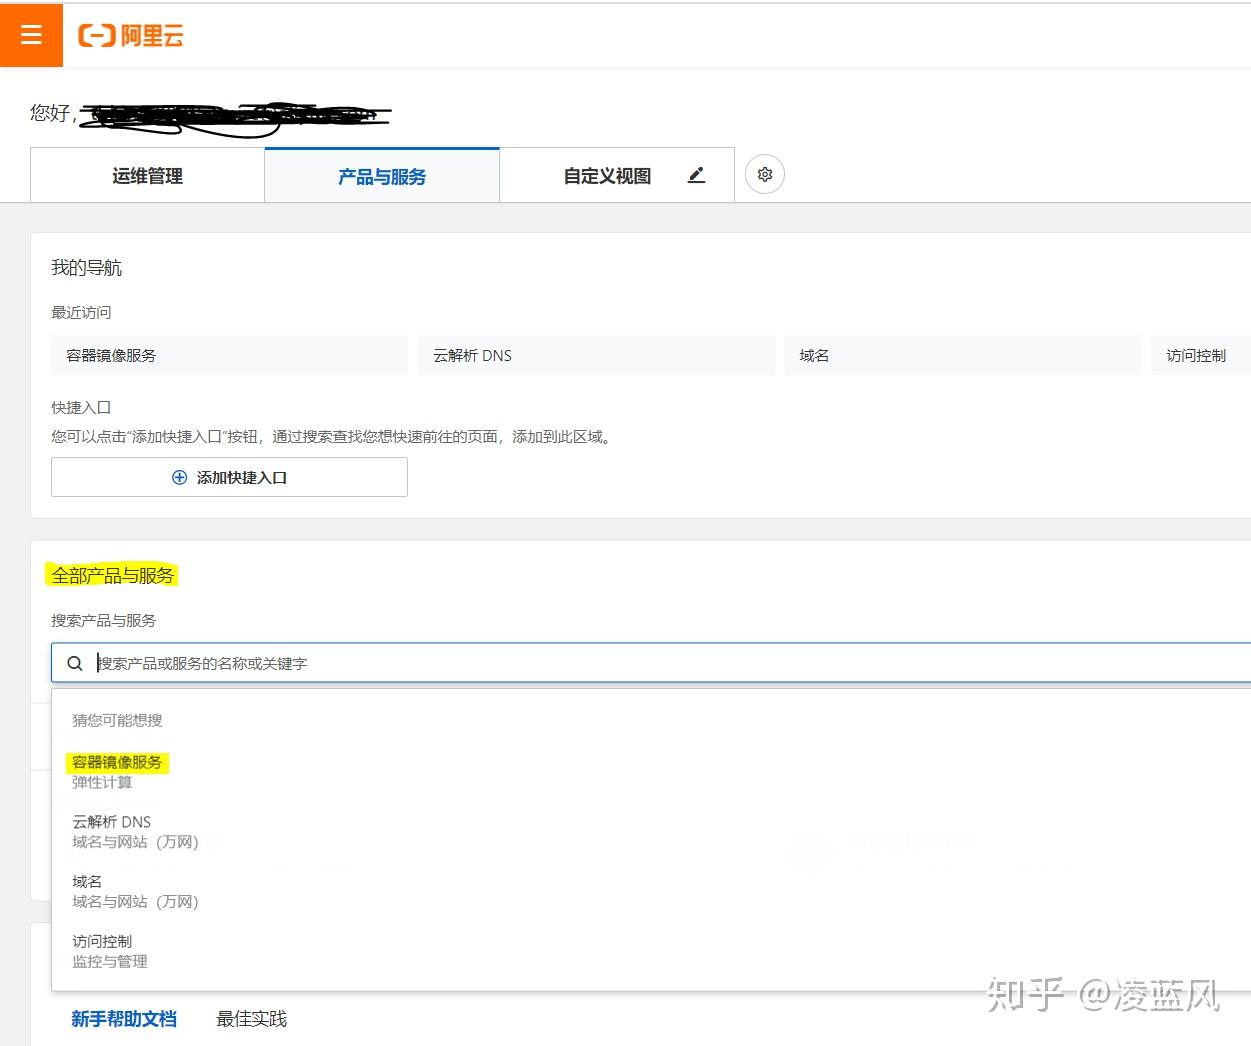1251x1046 pixels.
Task: Open 域名 from recent access
Action: [814, 354]
